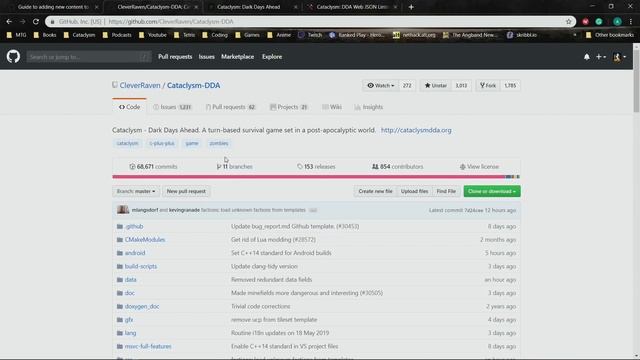The height and width of the screenshot is (360, 640).
Task: Switch to the Wiki tab
Action: tap(332, 107)
